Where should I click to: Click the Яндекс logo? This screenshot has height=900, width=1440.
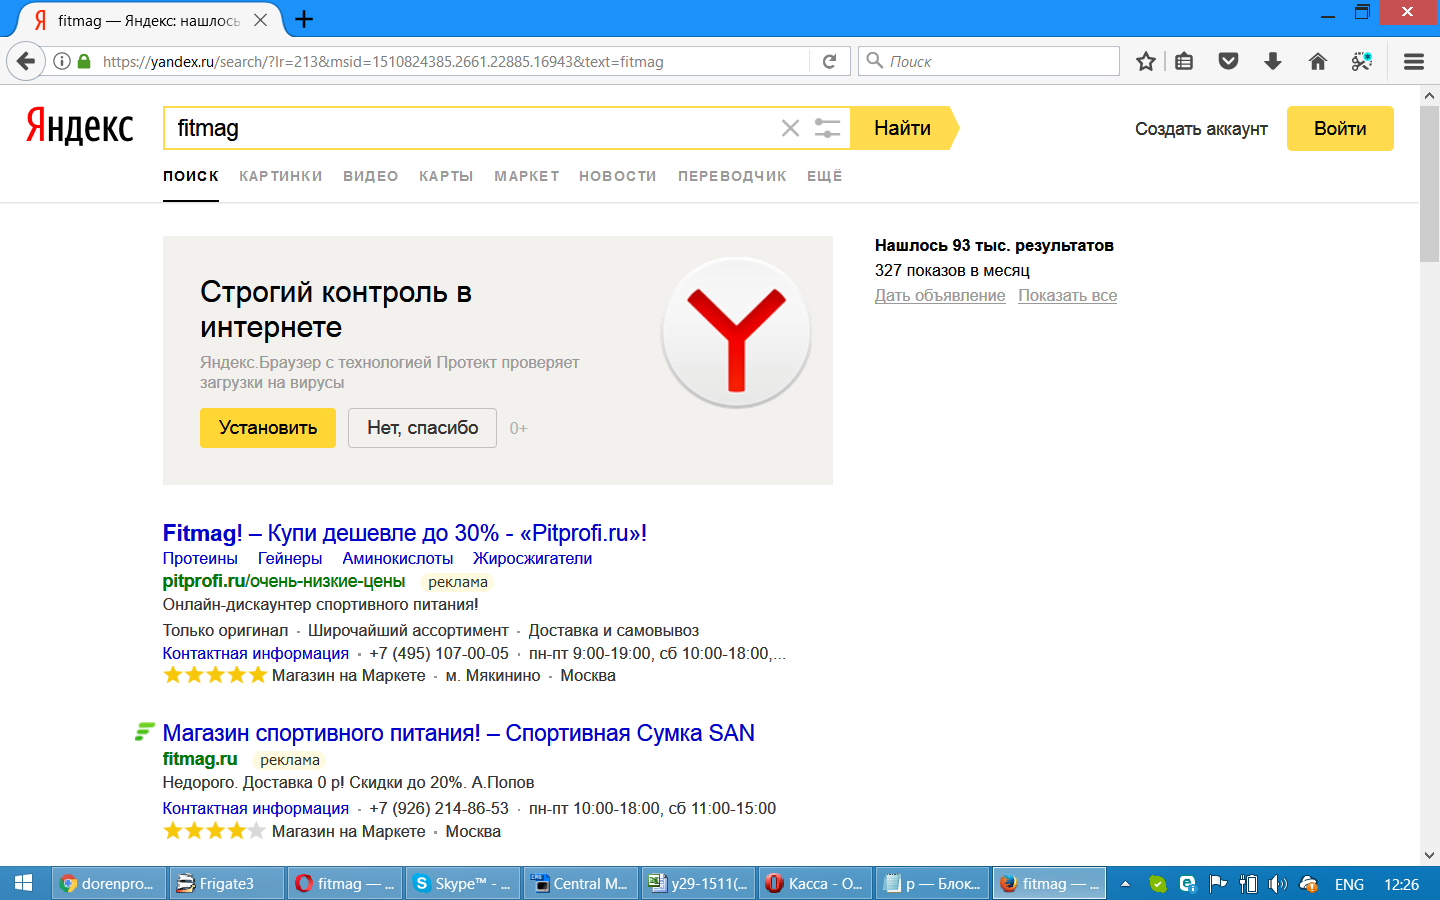(x=79, y=127)
